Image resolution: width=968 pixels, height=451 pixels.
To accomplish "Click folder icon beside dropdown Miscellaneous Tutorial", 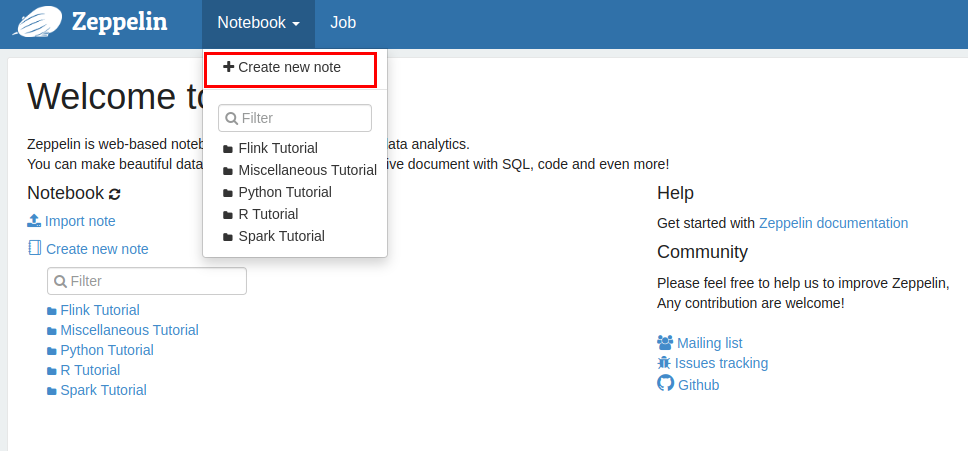I will [x=228, y=171].
